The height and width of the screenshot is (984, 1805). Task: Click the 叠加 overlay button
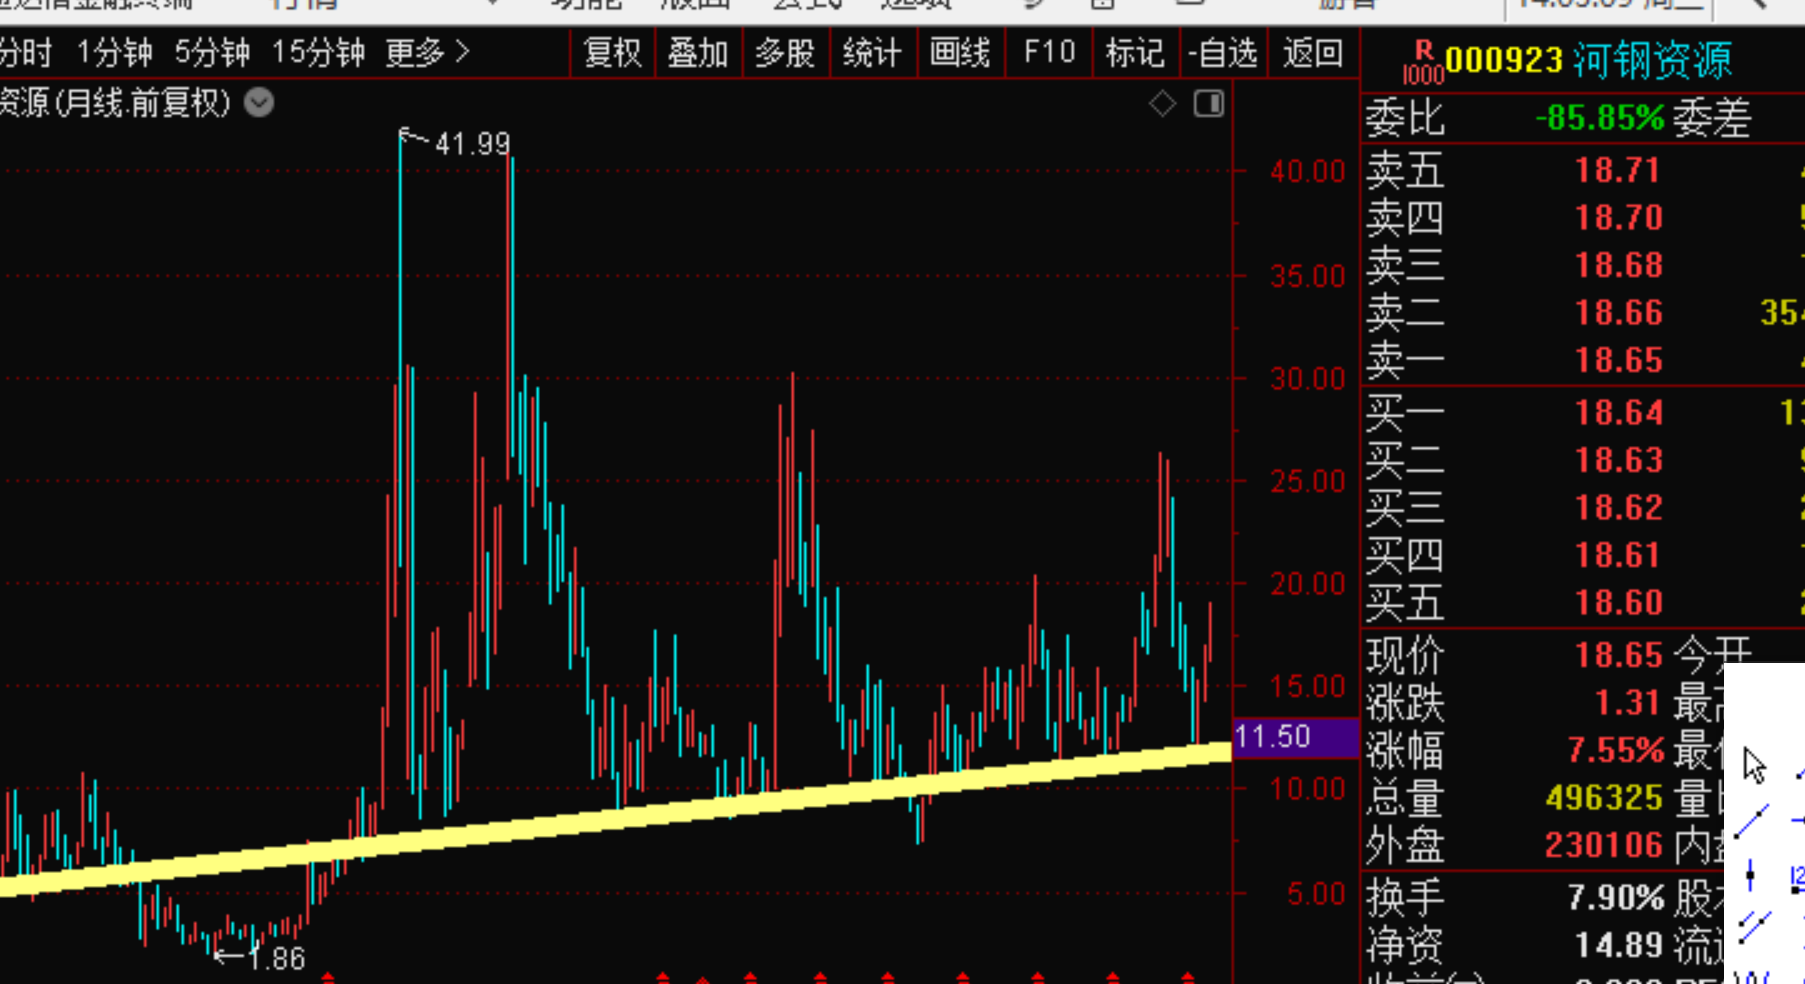coord(698,52)
